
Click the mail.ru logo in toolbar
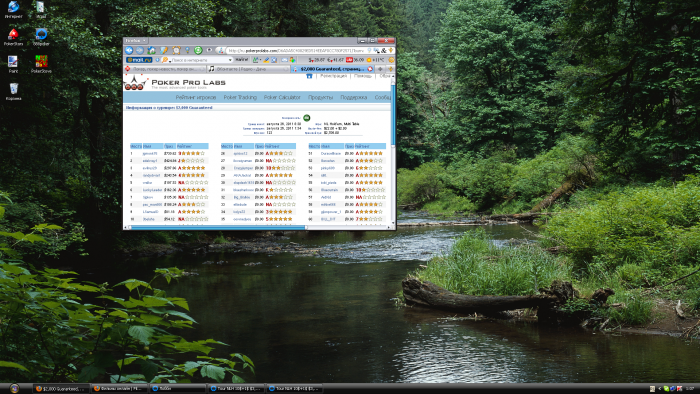tap(139, 60)
